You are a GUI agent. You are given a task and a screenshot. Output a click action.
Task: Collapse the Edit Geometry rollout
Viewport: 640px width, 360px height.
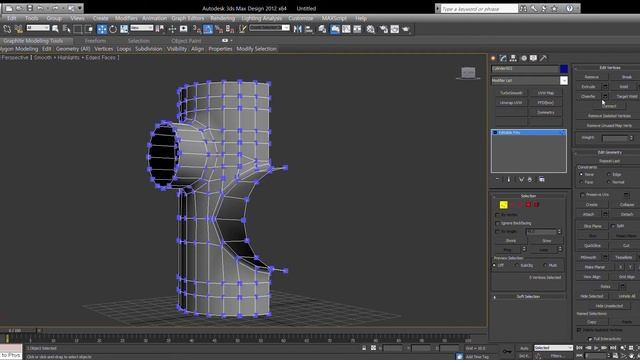click(610, 152)
